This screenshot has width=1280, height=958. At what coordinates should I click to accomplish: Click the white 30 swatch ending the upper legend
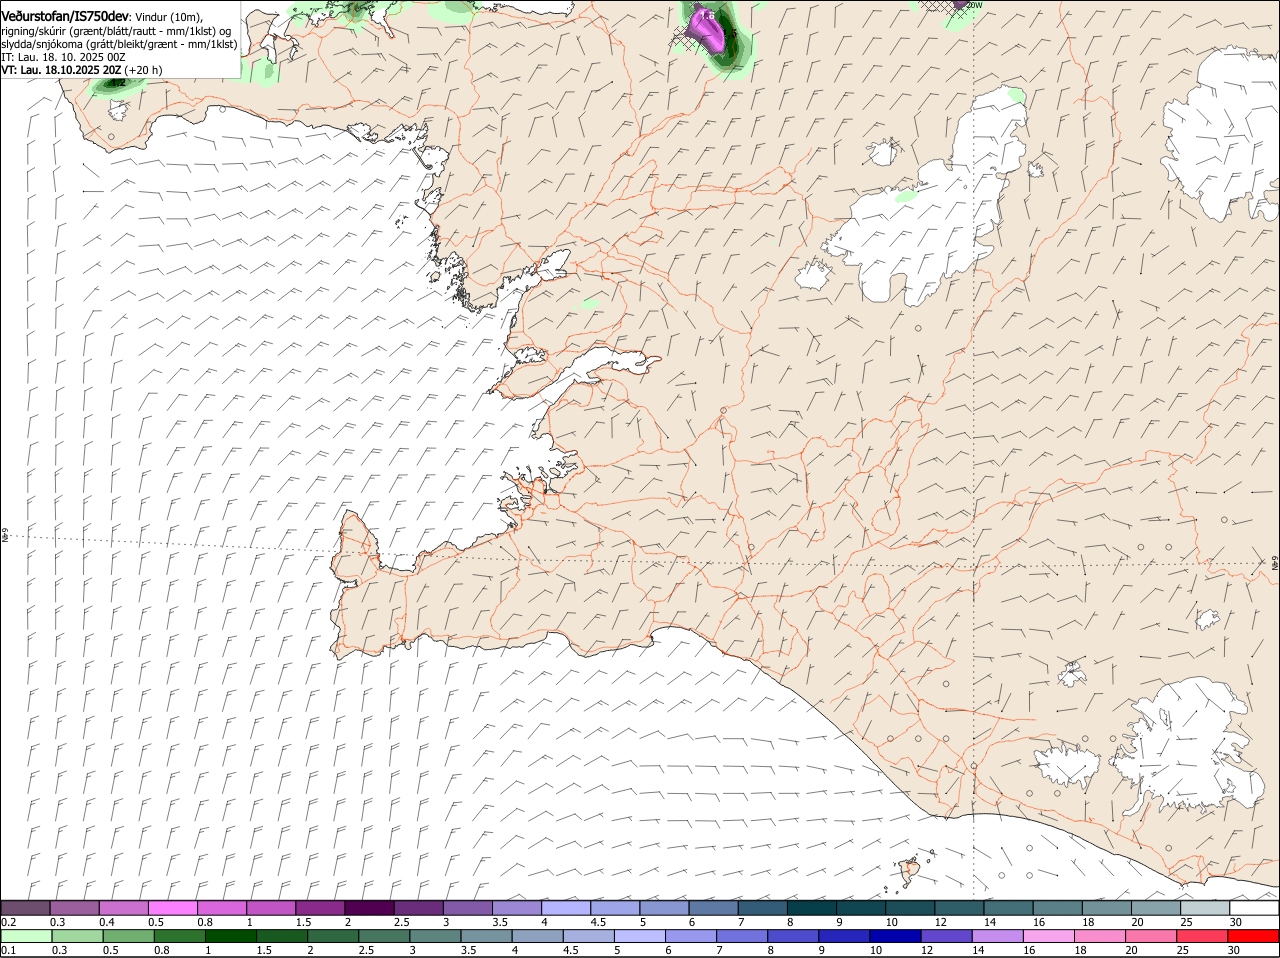tap(1254, 908)
